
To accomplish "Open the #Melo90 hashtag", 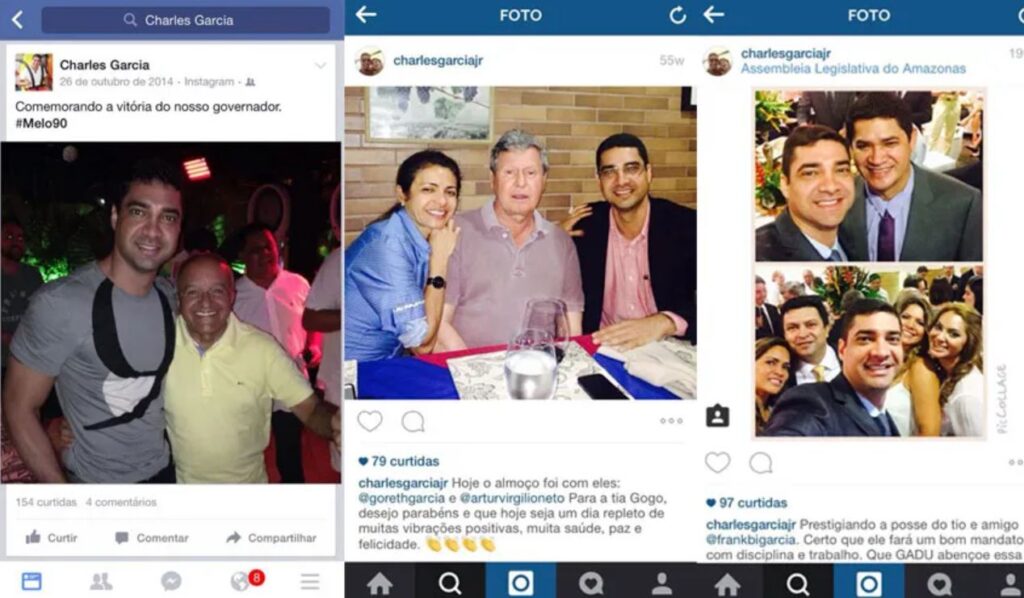I will pos(41,123).
